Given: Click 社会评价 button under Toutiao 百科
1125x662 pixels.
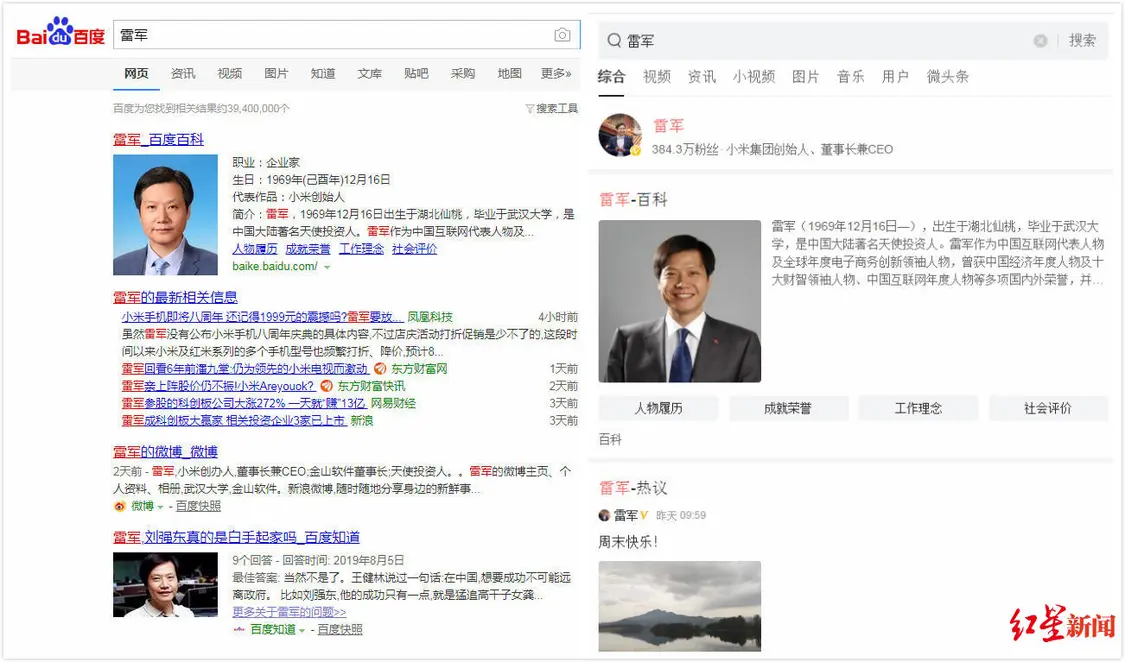Looking at the screenshot, I should point(1048,408).
